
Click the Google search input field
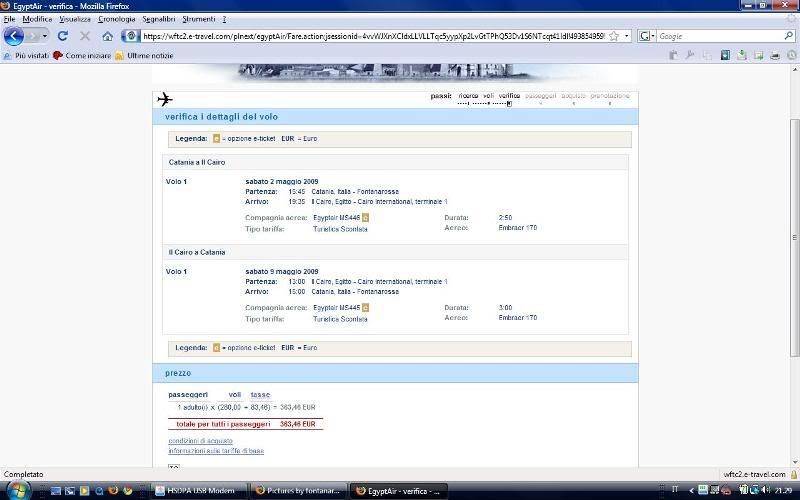719,36
